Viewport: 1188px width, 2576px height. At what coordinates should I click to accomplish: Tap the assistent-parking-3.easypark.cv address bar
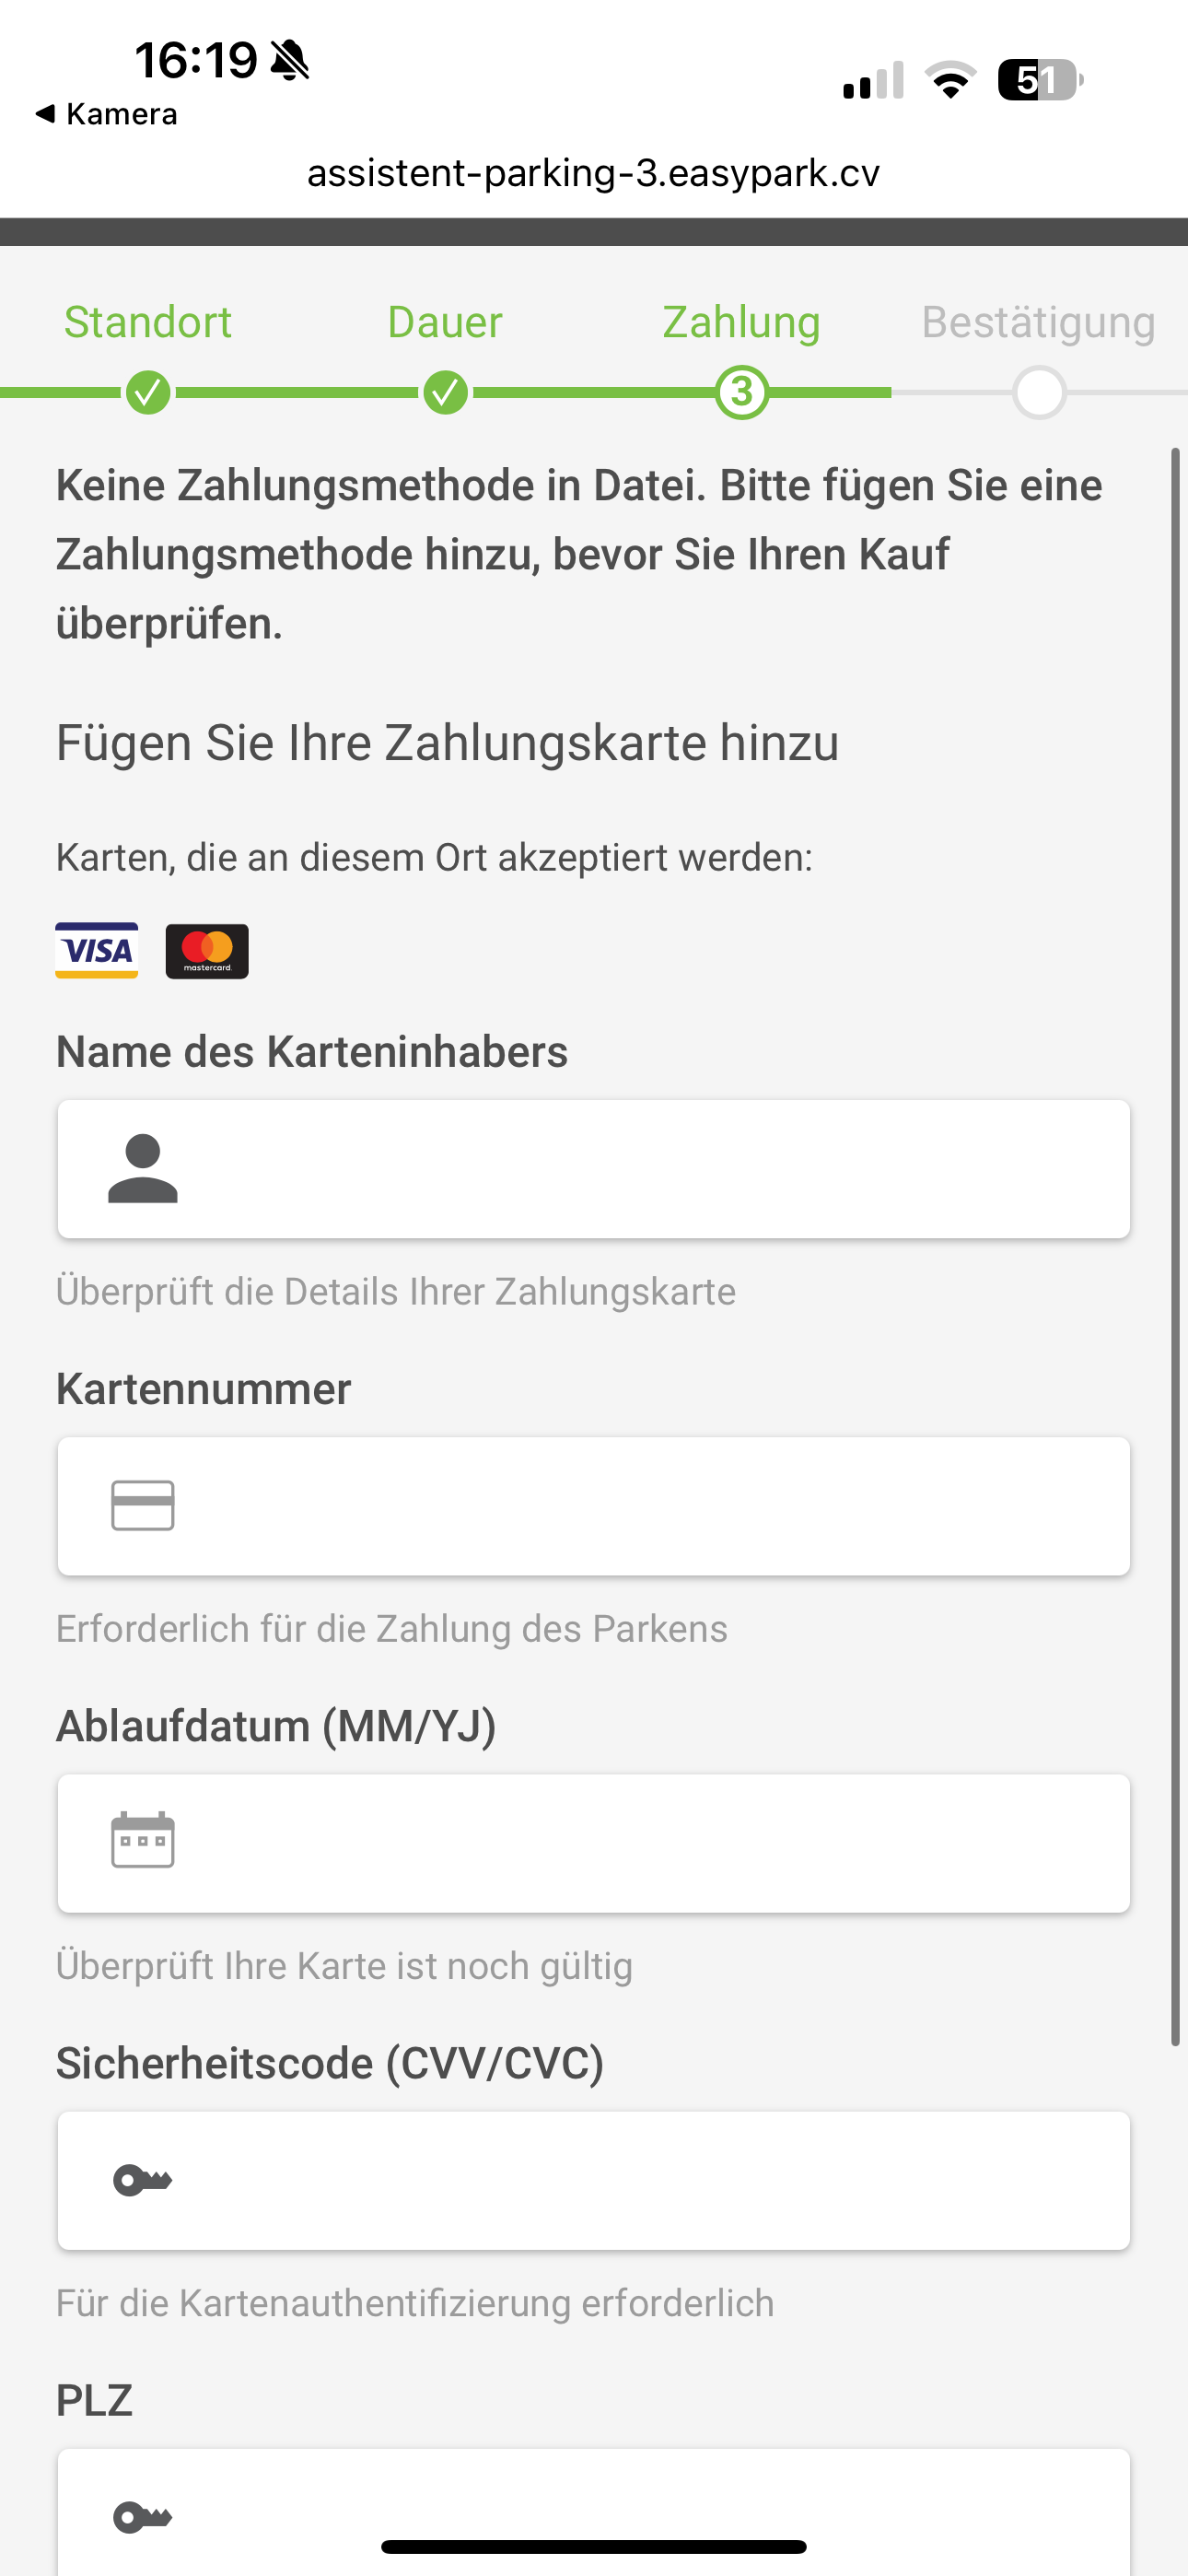tap(593, 173)
